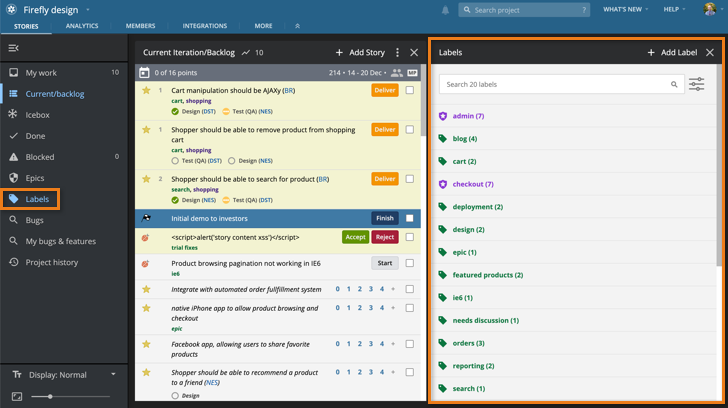The width and height of the screenshot is (728, 408).
Task: Select checkbox for automated order fulfillment story
Action: coord(410,289)
